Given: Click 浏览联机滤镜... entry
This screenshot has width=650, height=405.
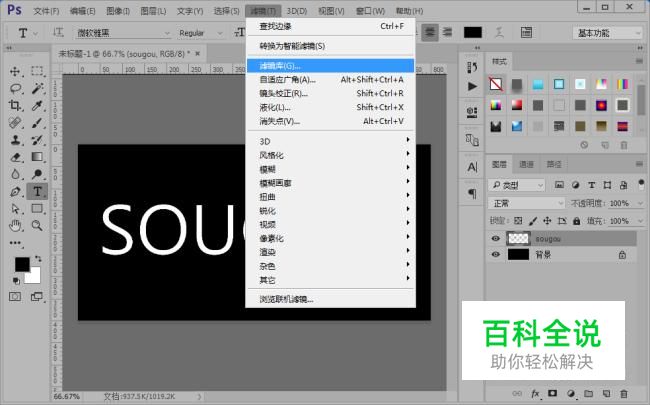Looking at the screenshot, I should click(x=331, y=299).
